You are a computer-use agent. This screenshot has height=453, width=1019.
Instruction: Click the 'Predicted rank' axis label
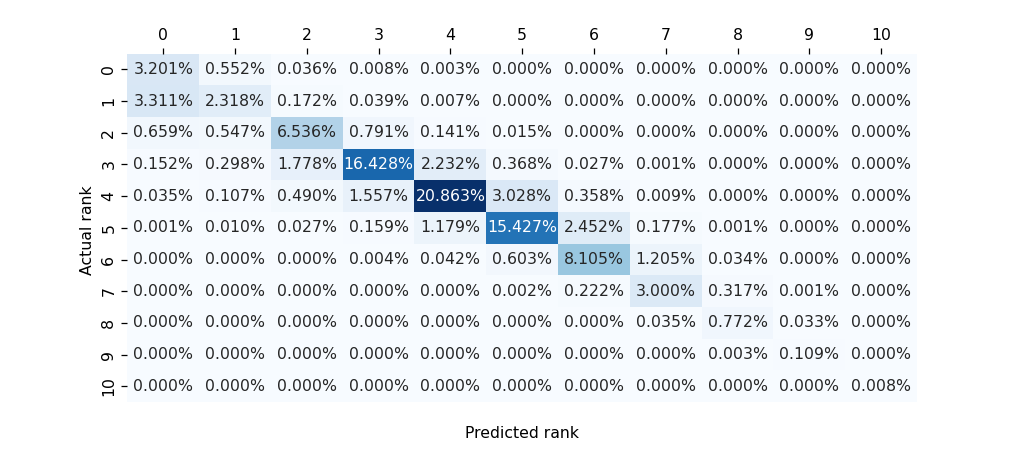[522, 432]
